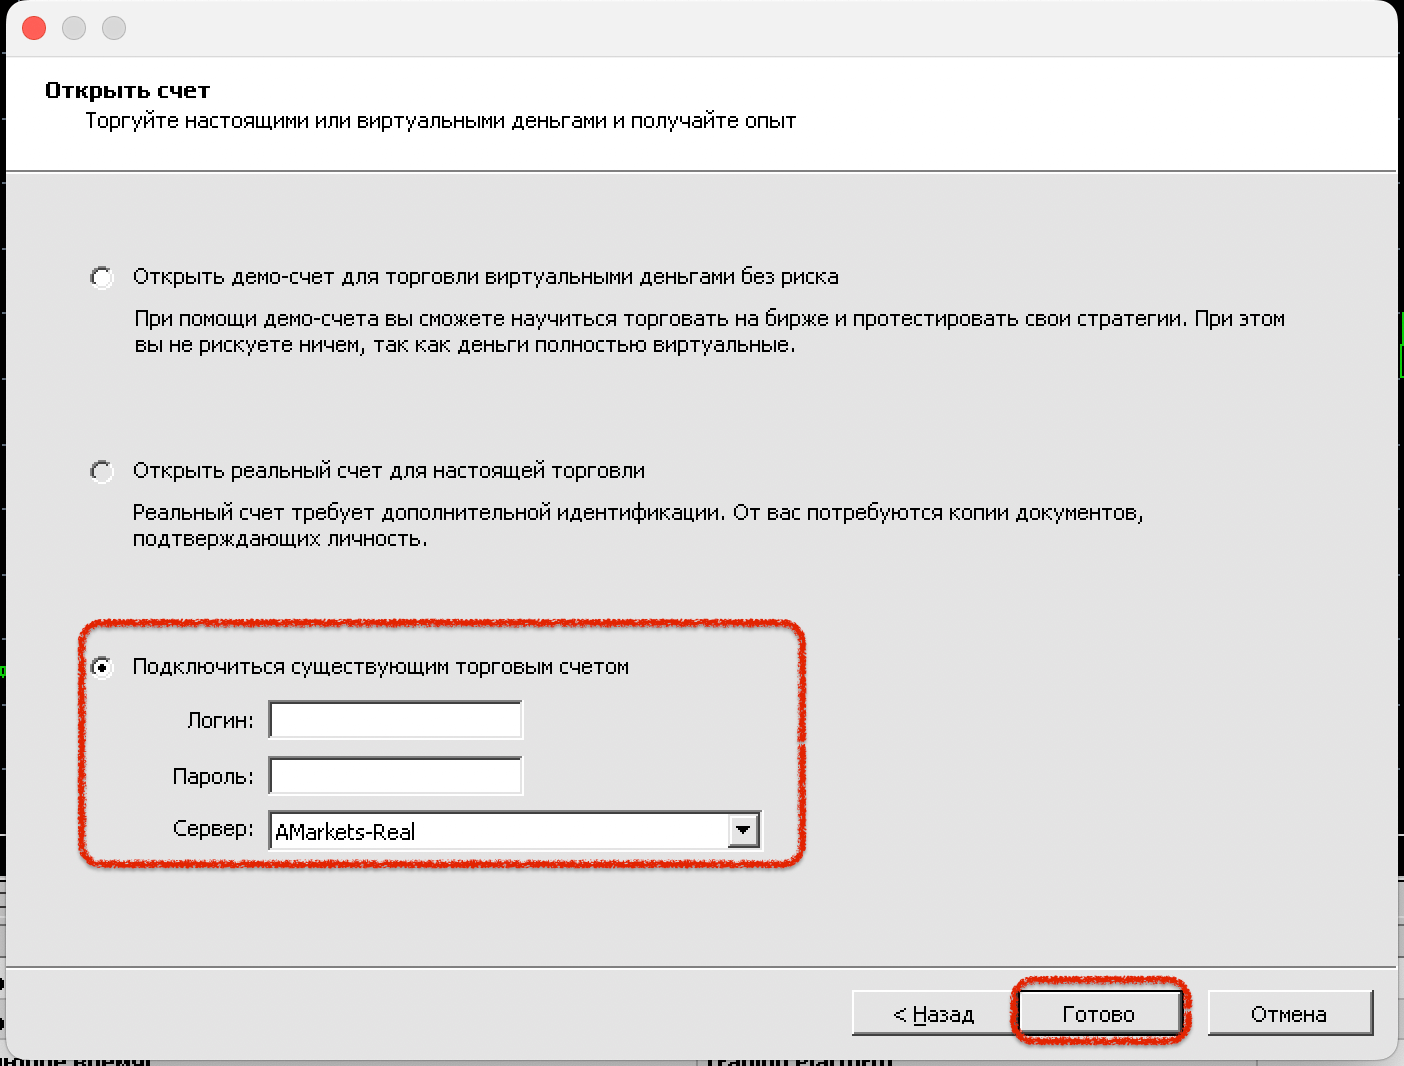Click the demo account description paragraph

coord(708,332)
